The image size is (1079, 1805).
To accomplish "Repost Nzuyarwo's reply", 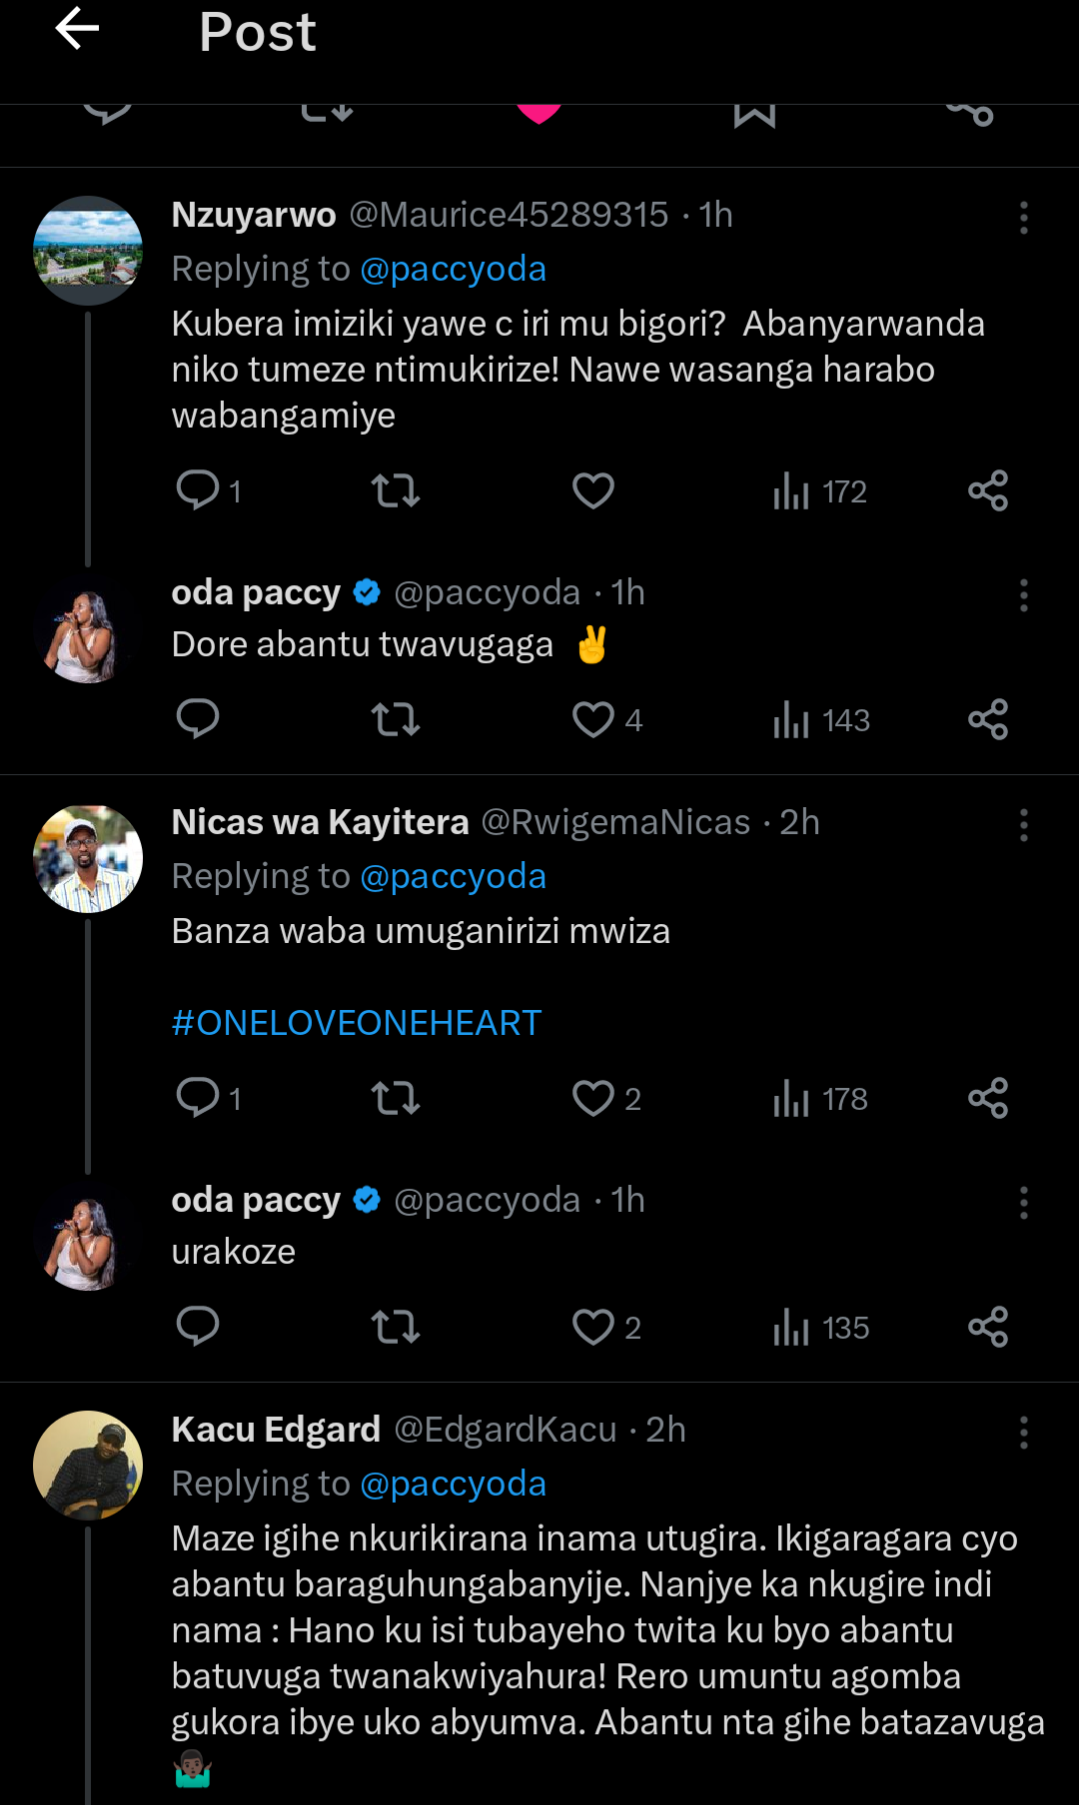I will (x=395, y=491).
